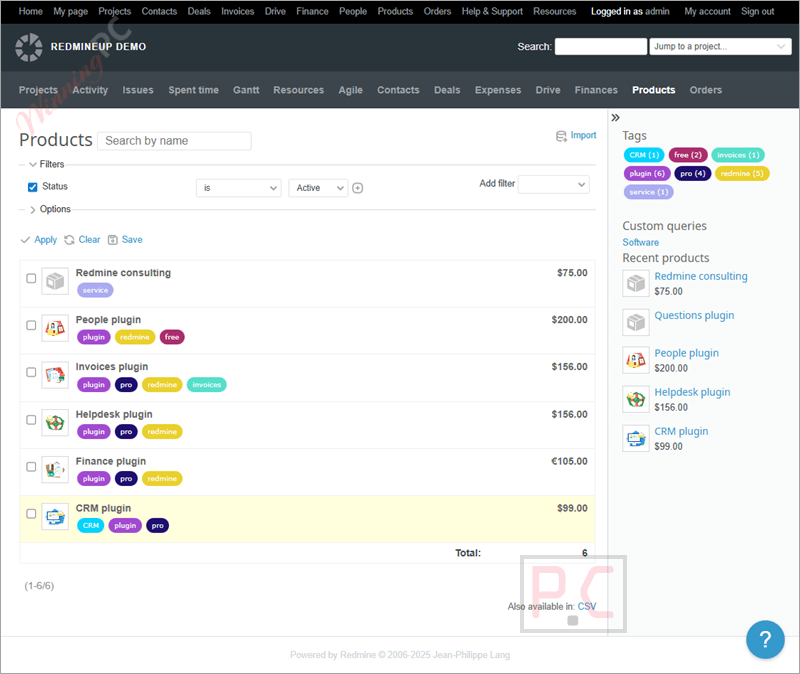
Task: Open the CRM plugin icon in list
Action: coord(55,516)
